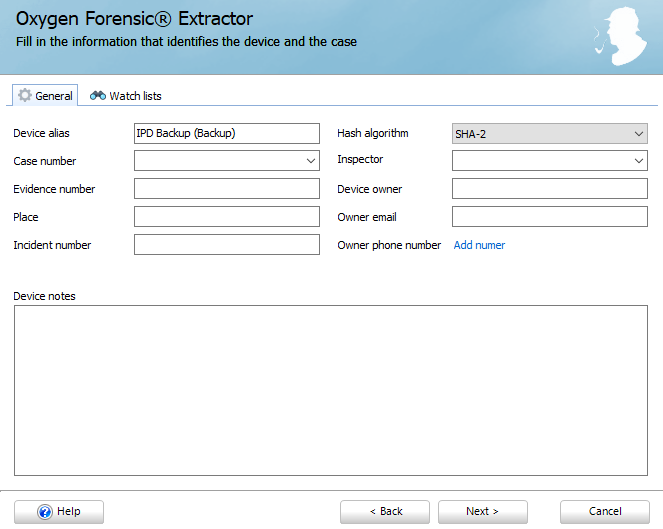Open the Hash algorithm SHA-2 dropdown
This screenshot has width=663, height=529.
(x=550, y=134)
